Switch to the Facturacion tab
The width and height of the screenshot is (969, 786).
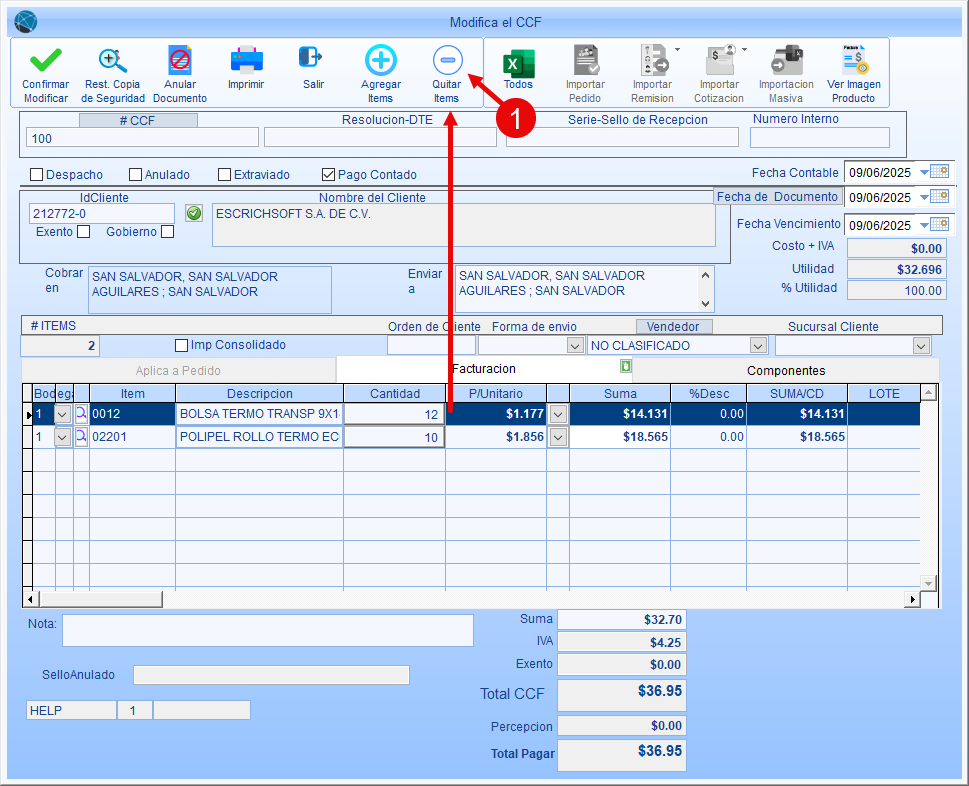click(x=484, y=368)
